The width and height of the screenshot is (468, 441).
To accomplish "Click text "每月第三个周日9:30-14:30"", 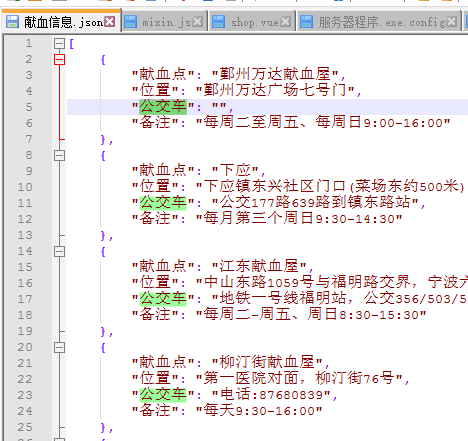I will coord(299,218).
